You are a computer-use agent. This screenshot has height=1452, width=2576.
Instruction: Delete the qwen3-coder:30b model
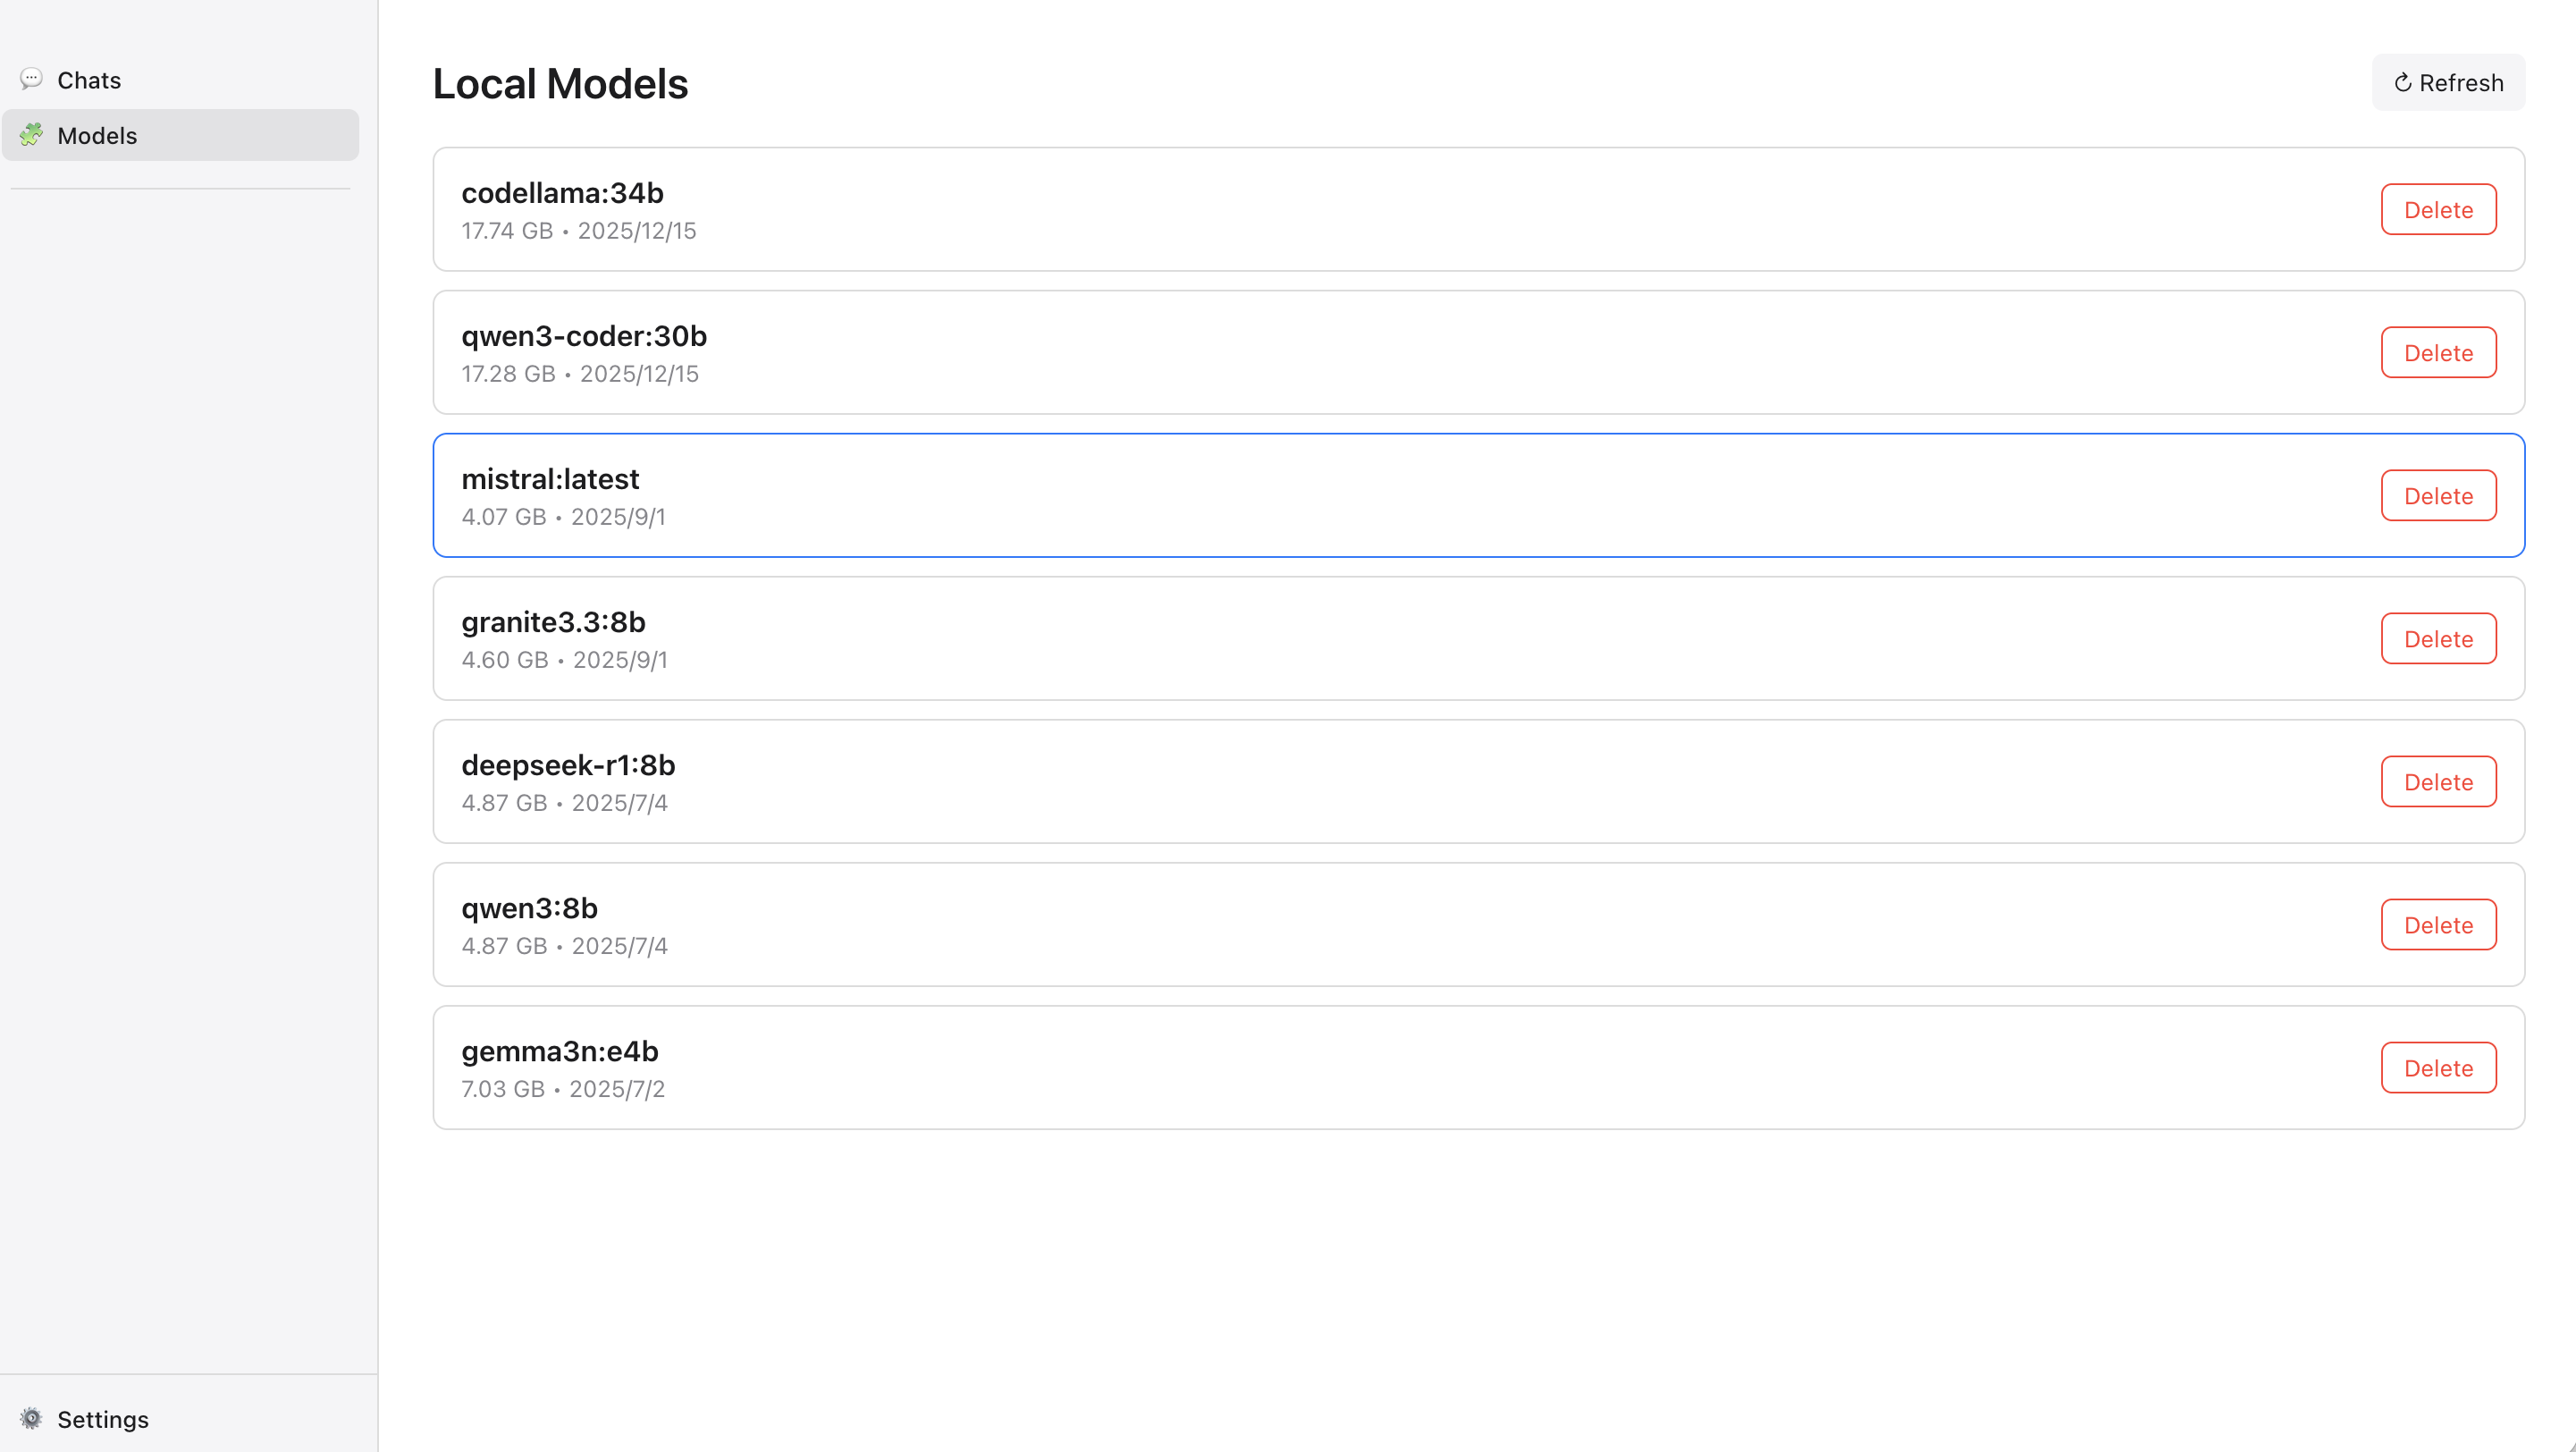pyautogui.click(x=2438, y=353)
